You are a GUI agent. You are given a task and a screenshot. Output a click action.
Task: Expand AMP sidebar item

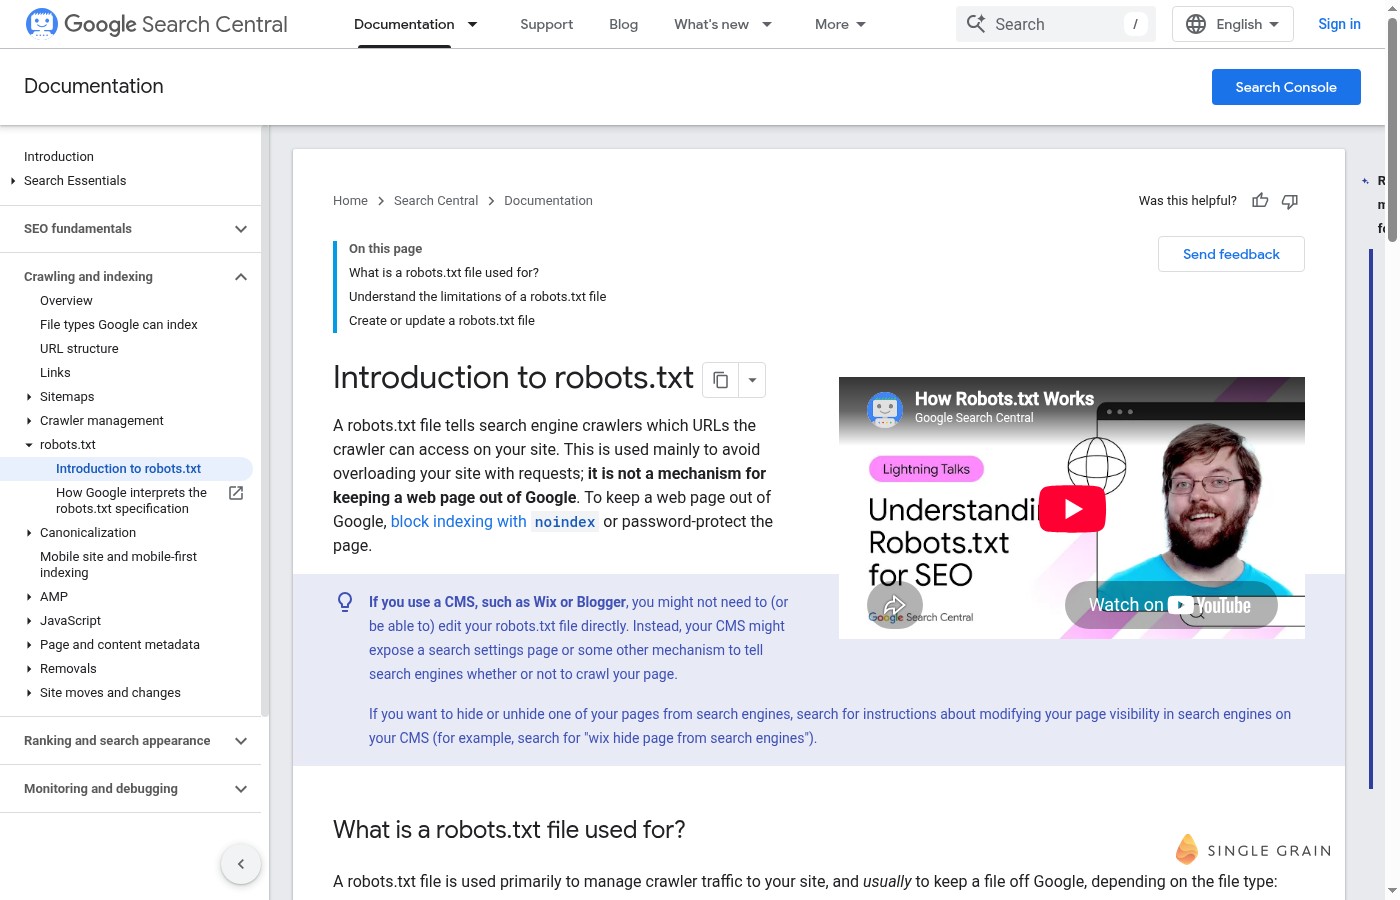(x=29, y=597)
